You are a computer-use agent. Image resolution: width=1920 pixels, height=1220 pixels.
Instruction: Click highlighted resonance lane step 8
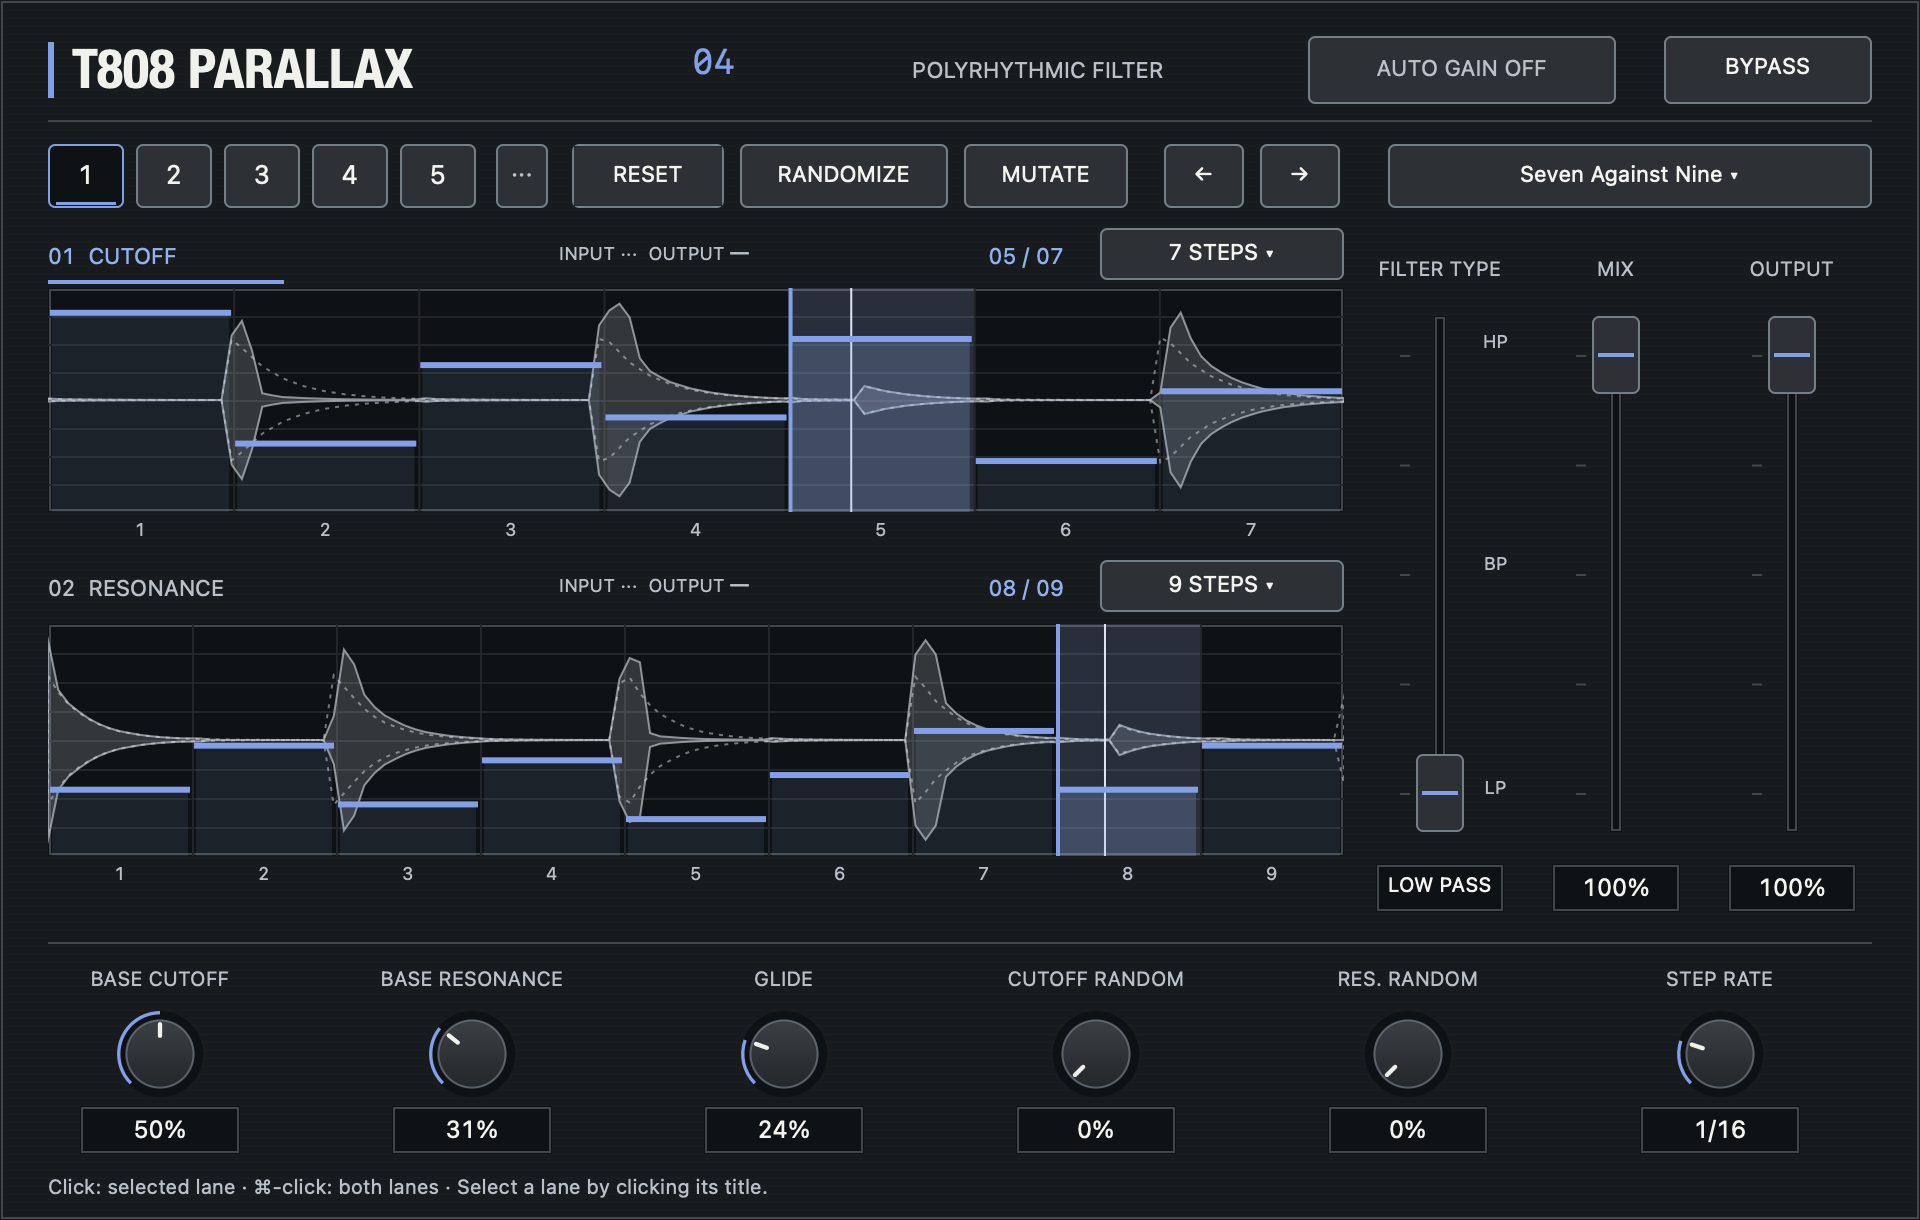(x=1128, y=740)
